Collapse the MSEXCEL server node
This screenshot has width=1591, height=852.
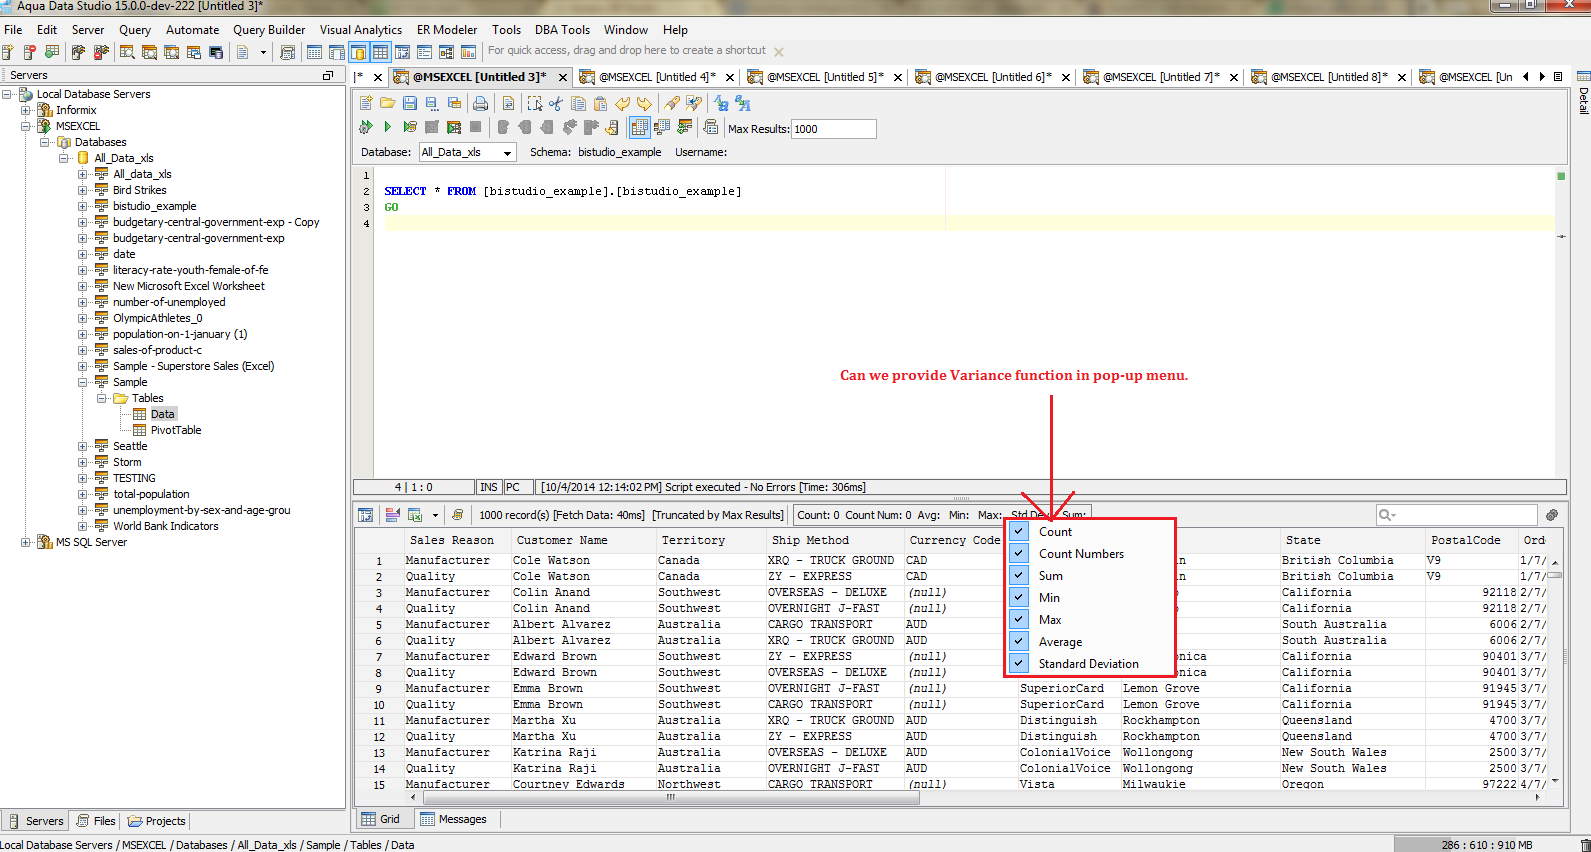(26, 126)
